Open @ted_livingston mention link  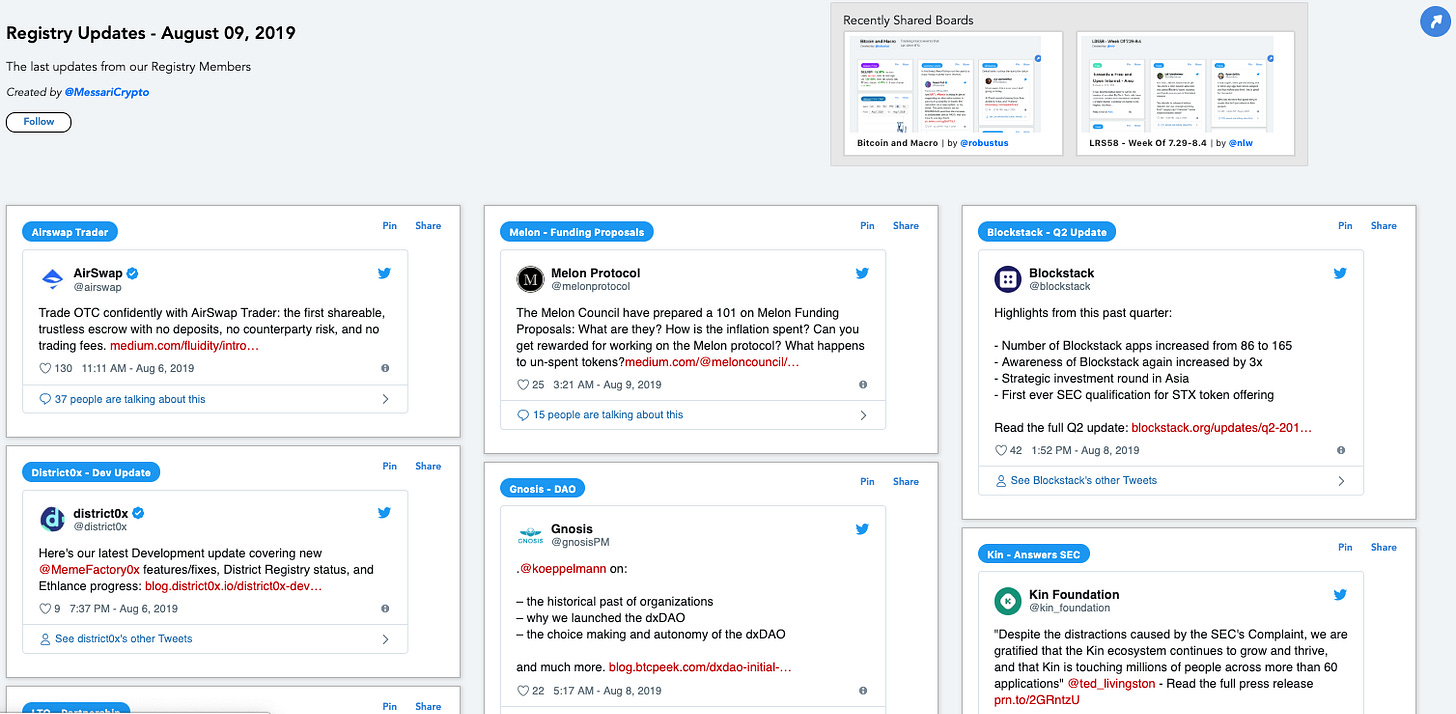(1111, 684)
